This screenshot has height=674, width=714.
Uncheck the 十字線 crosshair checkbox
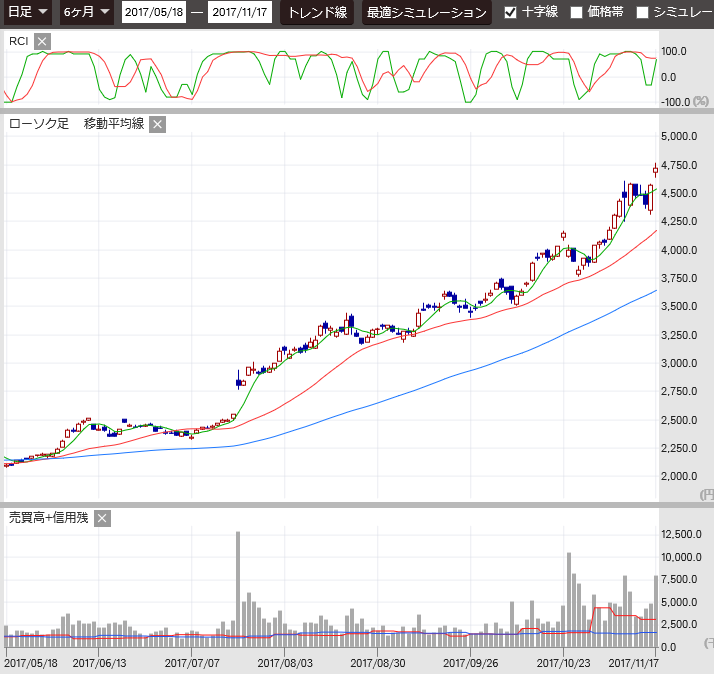pos(511,13)
